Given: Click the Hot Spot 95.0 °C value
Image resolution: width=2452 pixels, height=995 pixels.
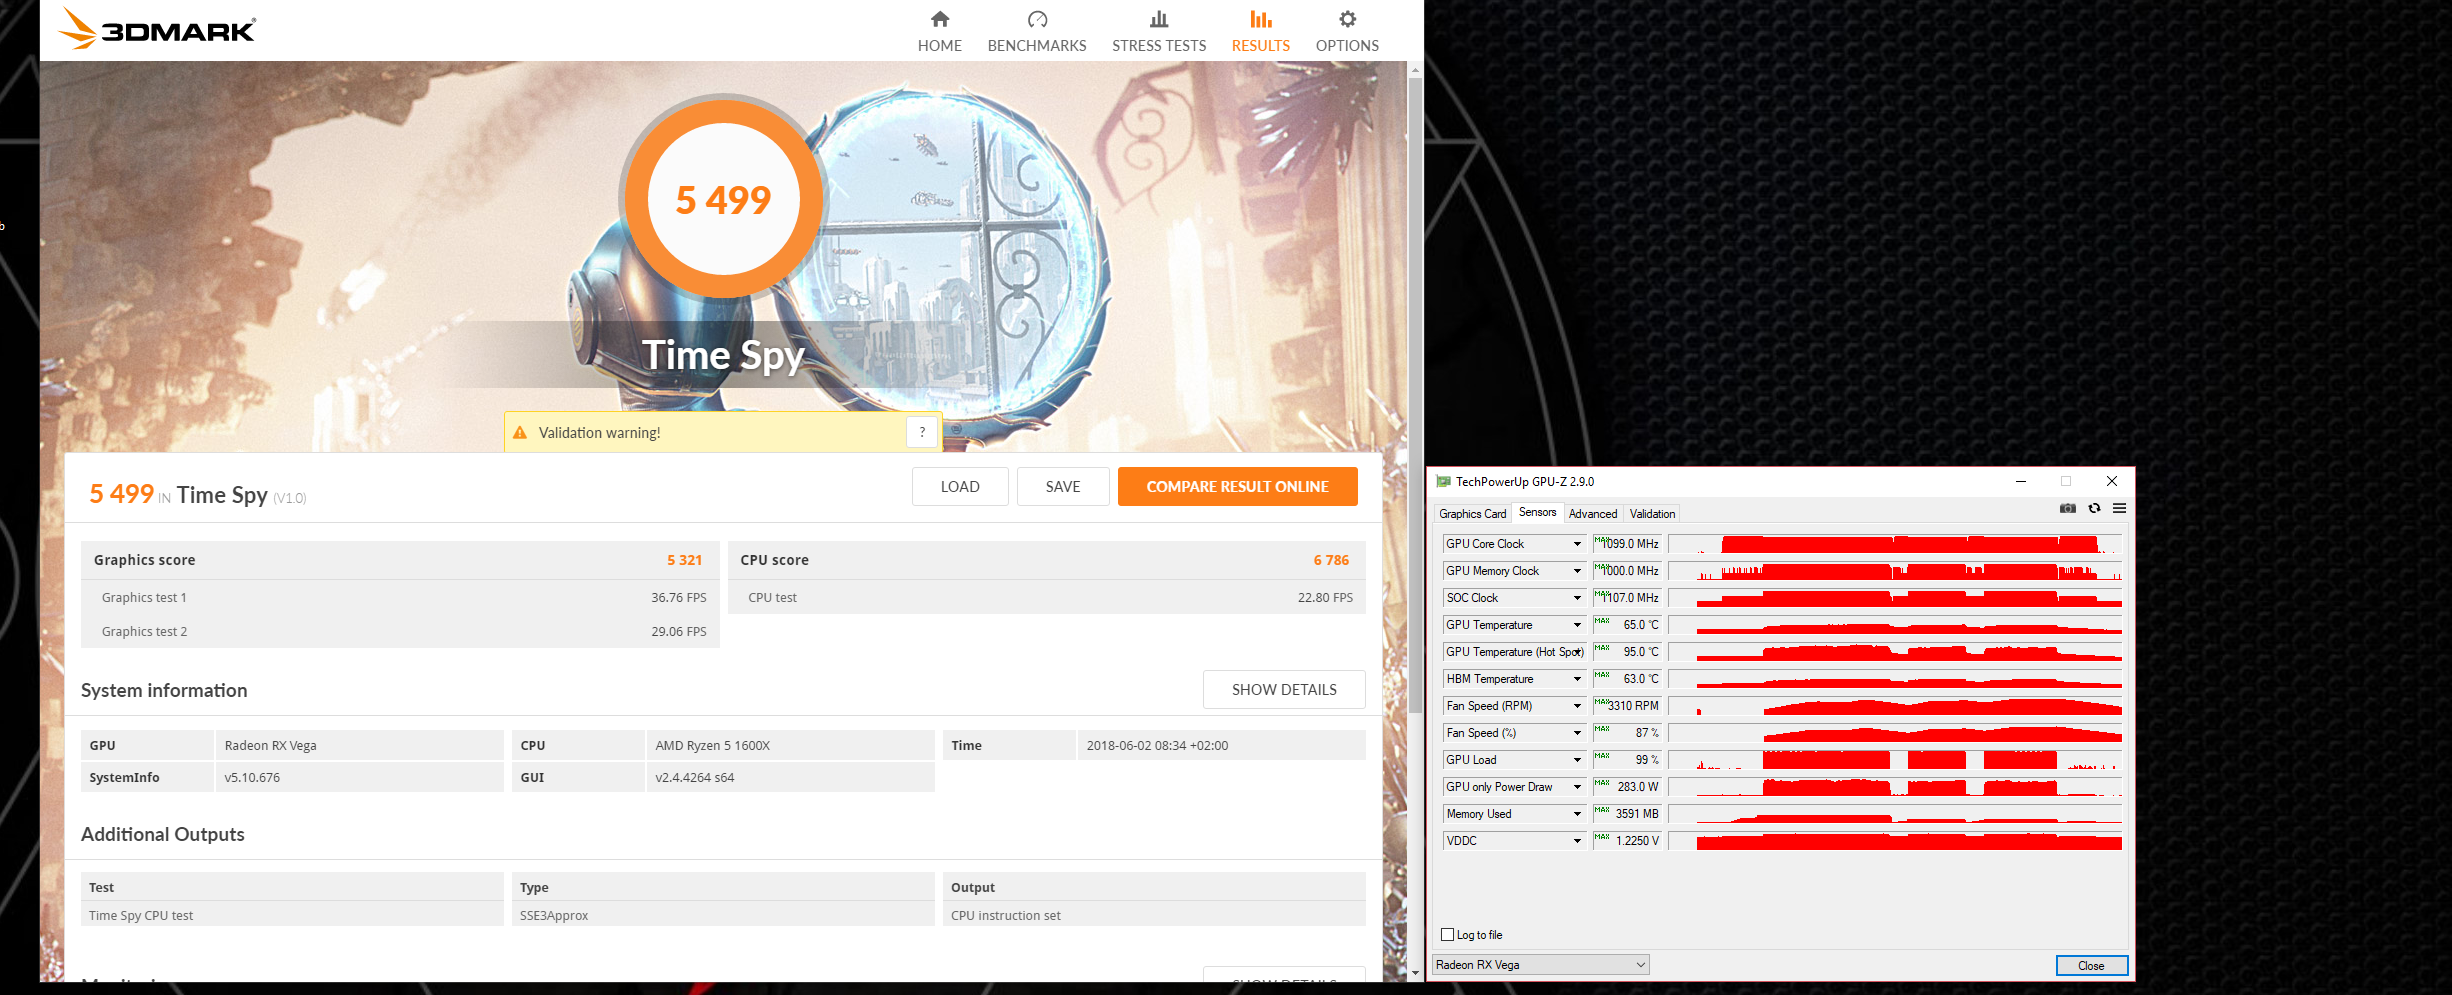Looking at the screenshot, I should [1627, 652].
